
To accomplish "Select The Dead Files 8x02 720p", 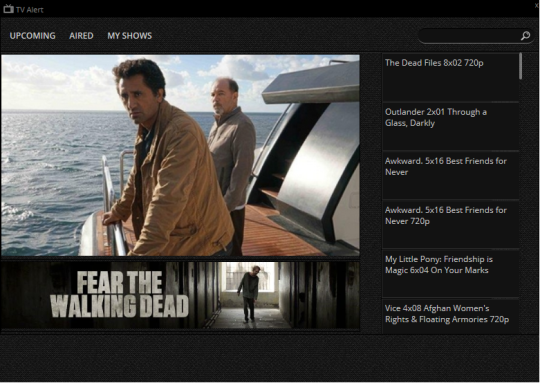I will click(x=450, y=77).
